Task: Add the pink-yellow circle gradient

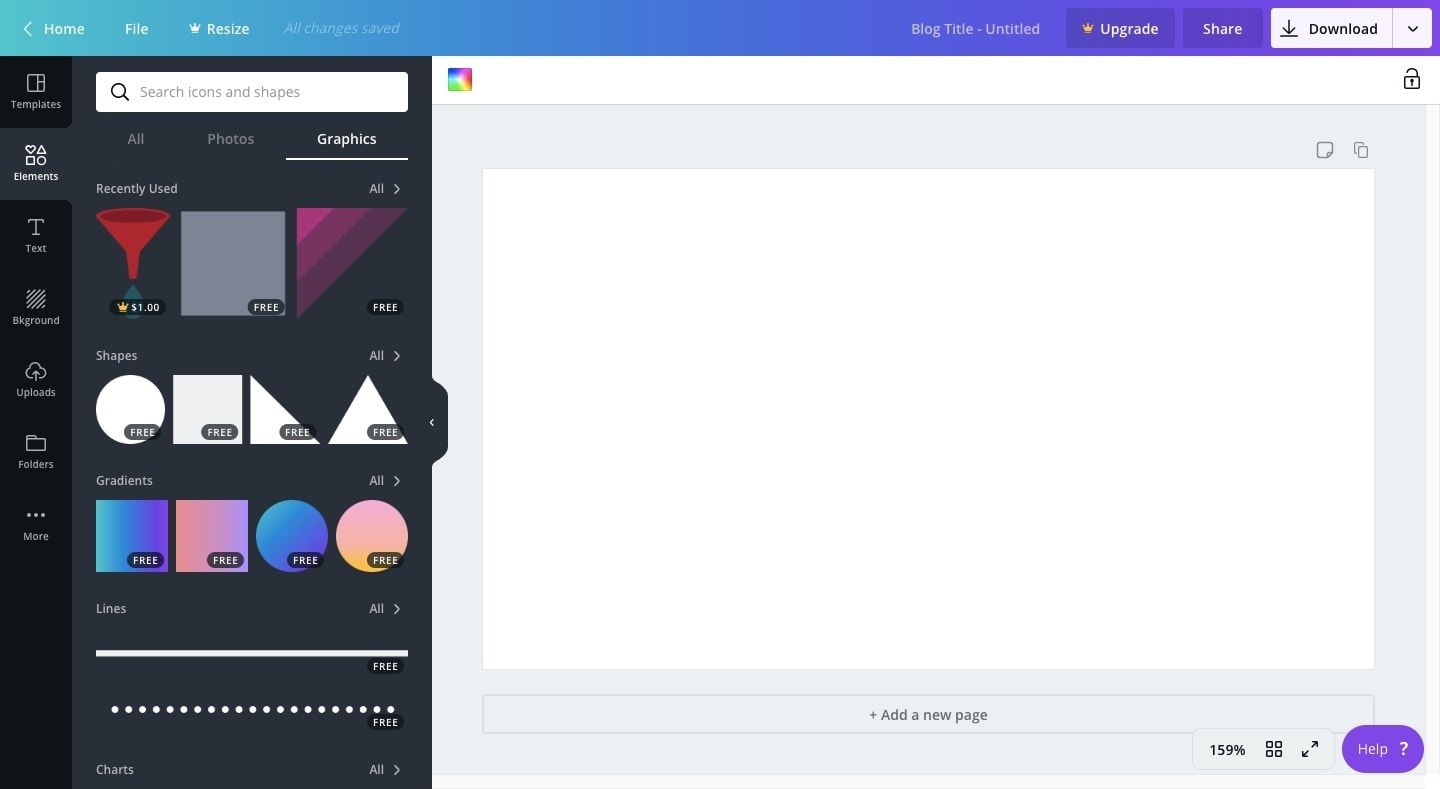Action: (x=372, y=536)
